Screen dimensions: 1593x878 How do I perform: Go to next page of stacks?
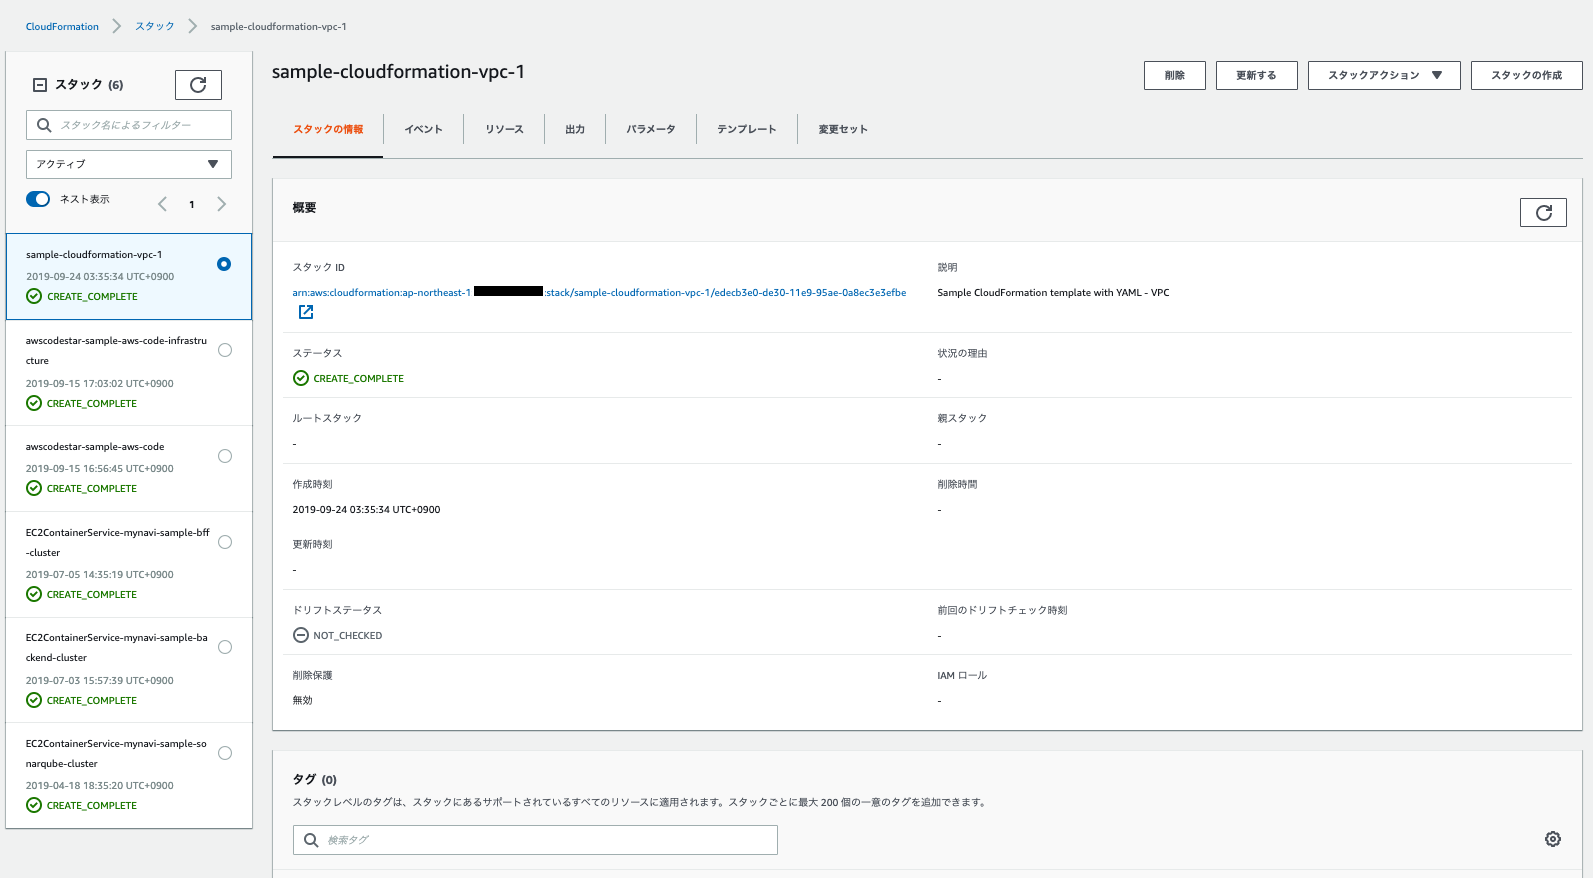pos(222,204)
